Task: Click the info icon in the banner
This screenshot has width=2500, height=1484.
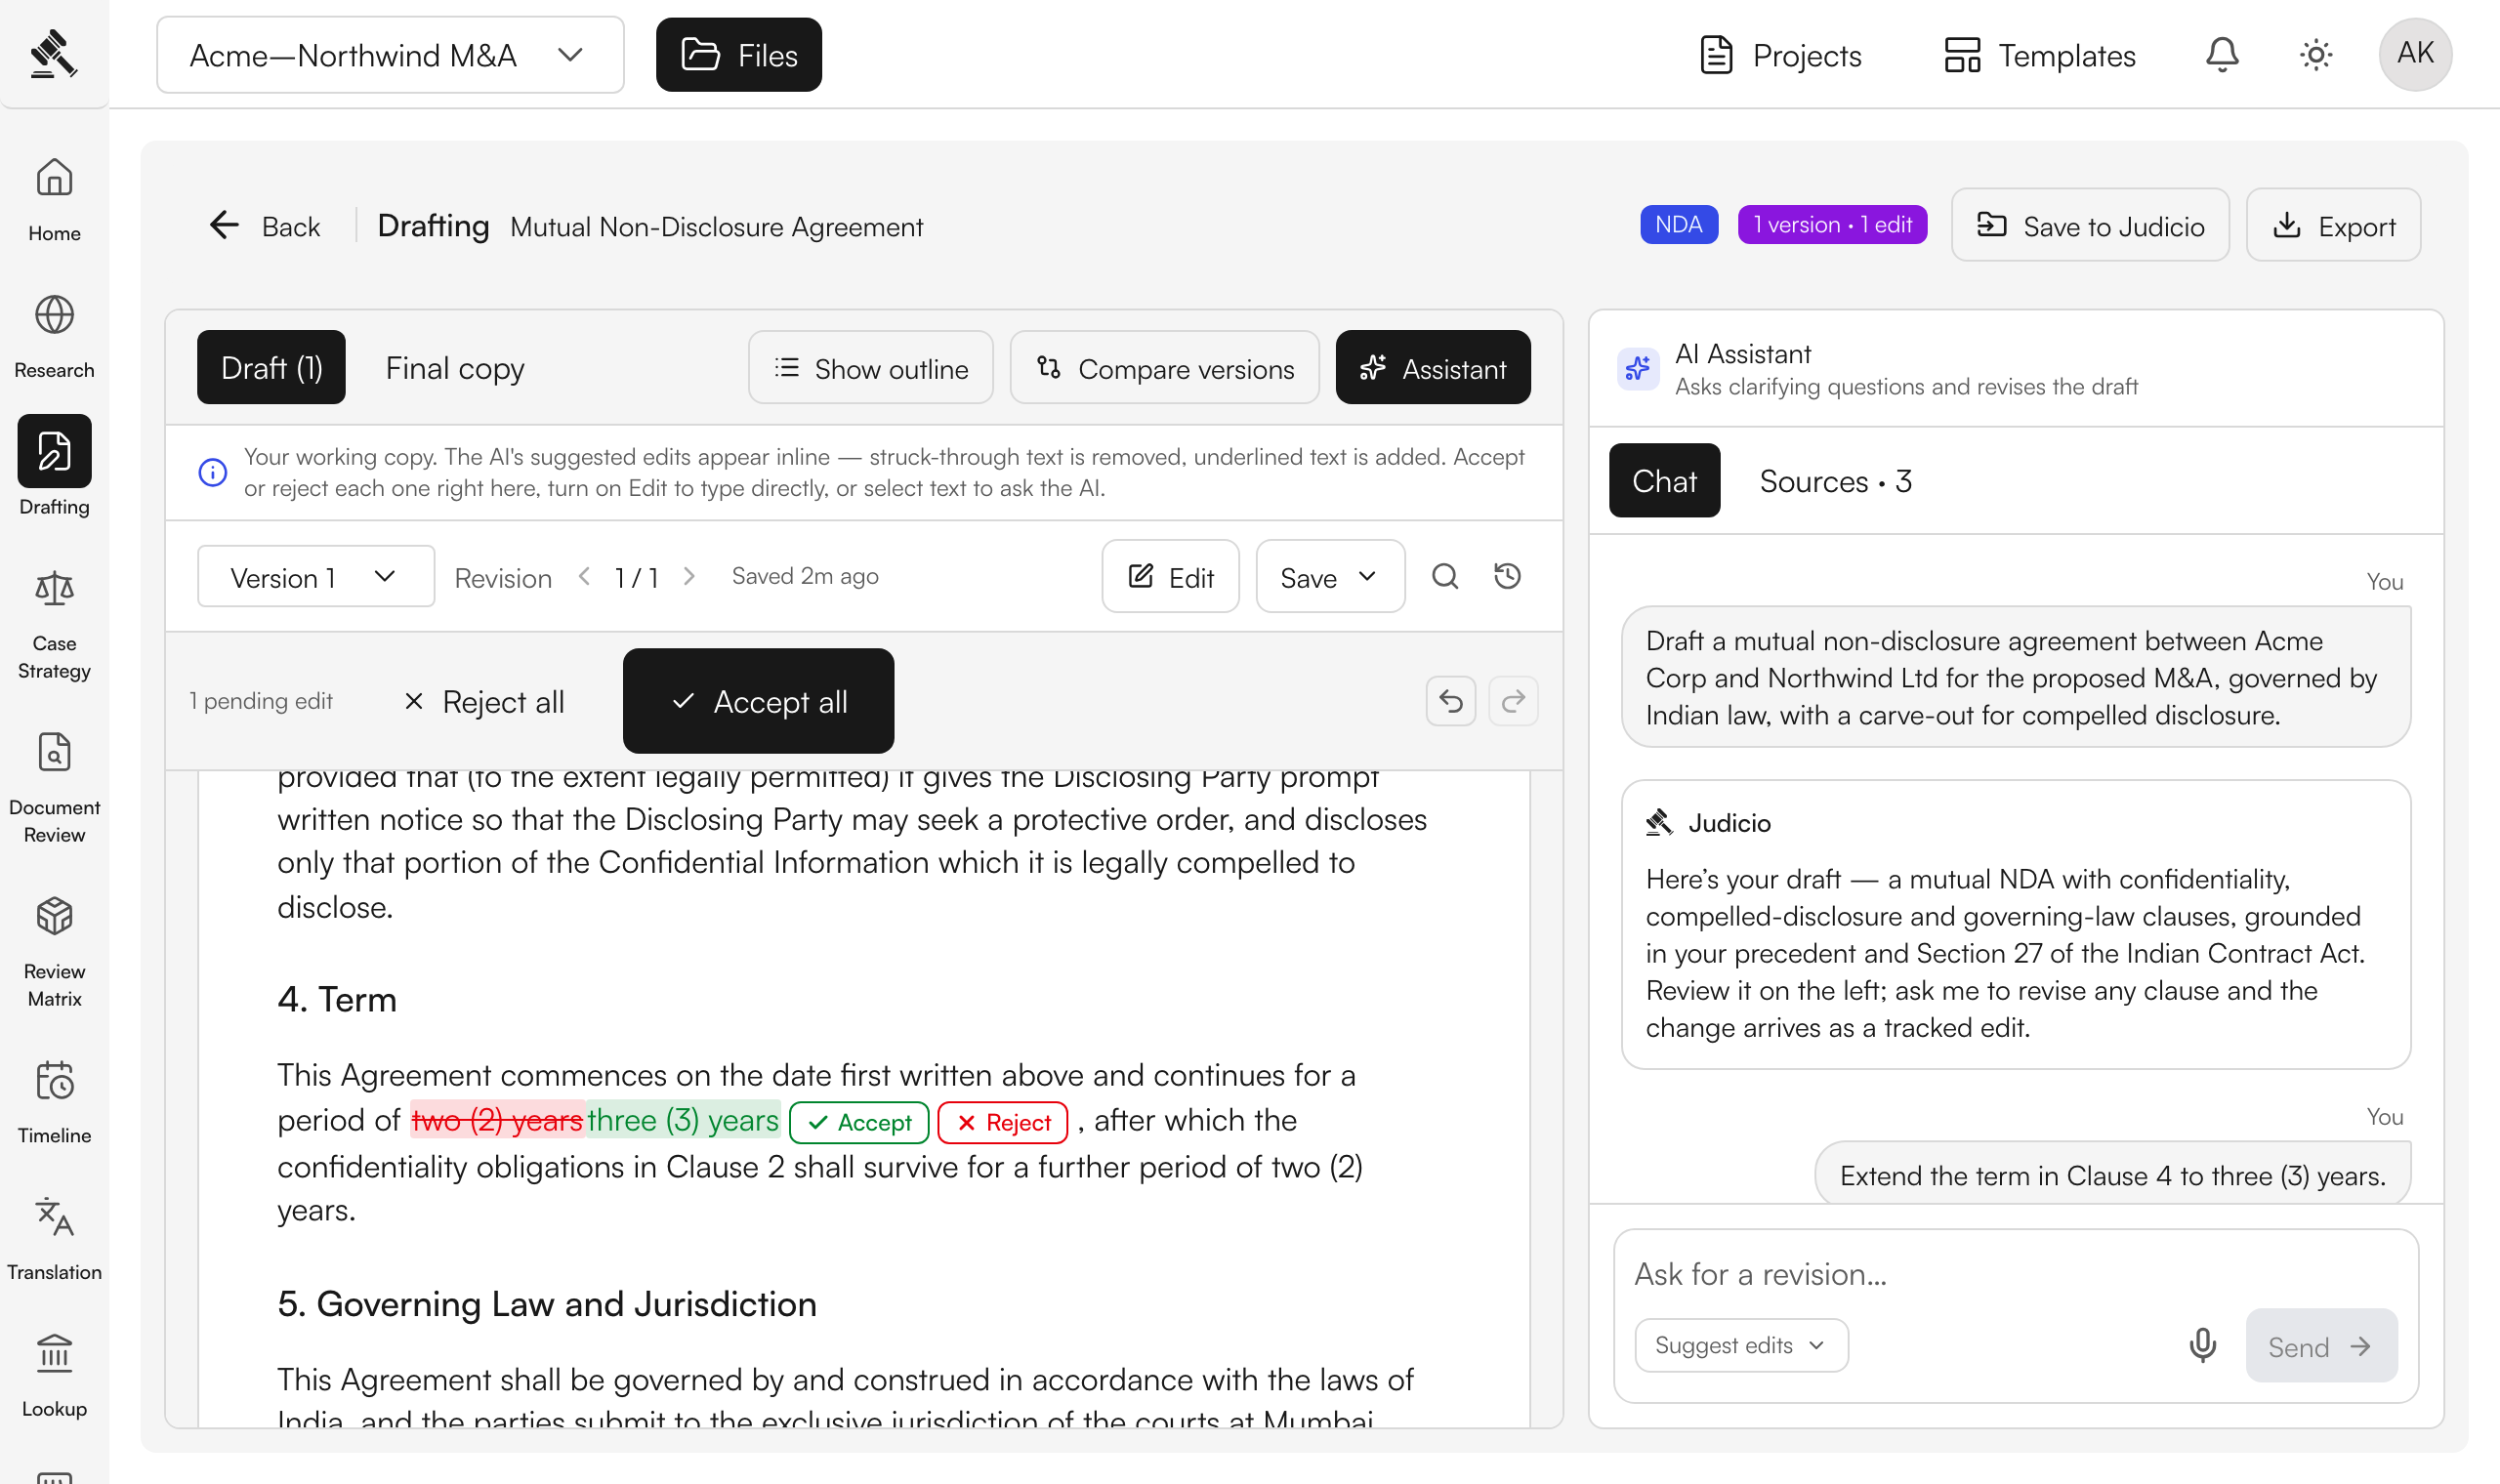Action: click(212, 472)
